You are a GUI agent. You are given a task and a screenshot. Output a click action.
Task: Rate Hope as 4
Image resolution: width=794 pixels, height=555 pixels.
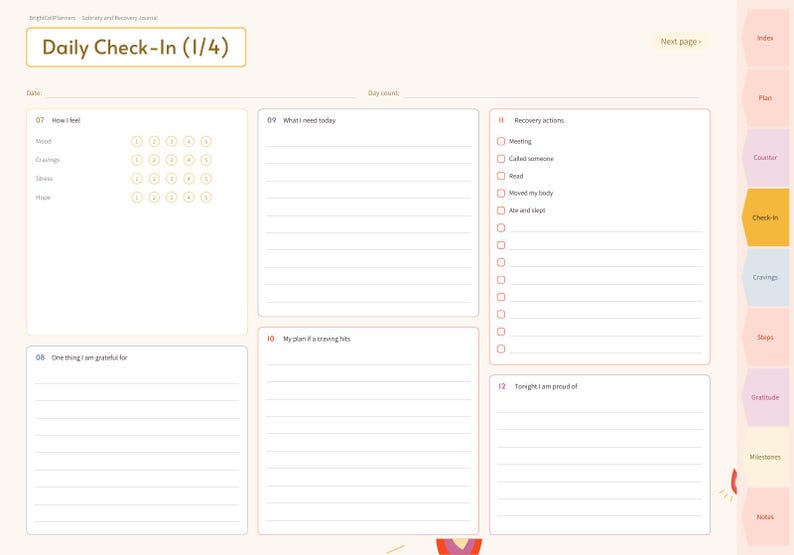click(x=189, y=197)
